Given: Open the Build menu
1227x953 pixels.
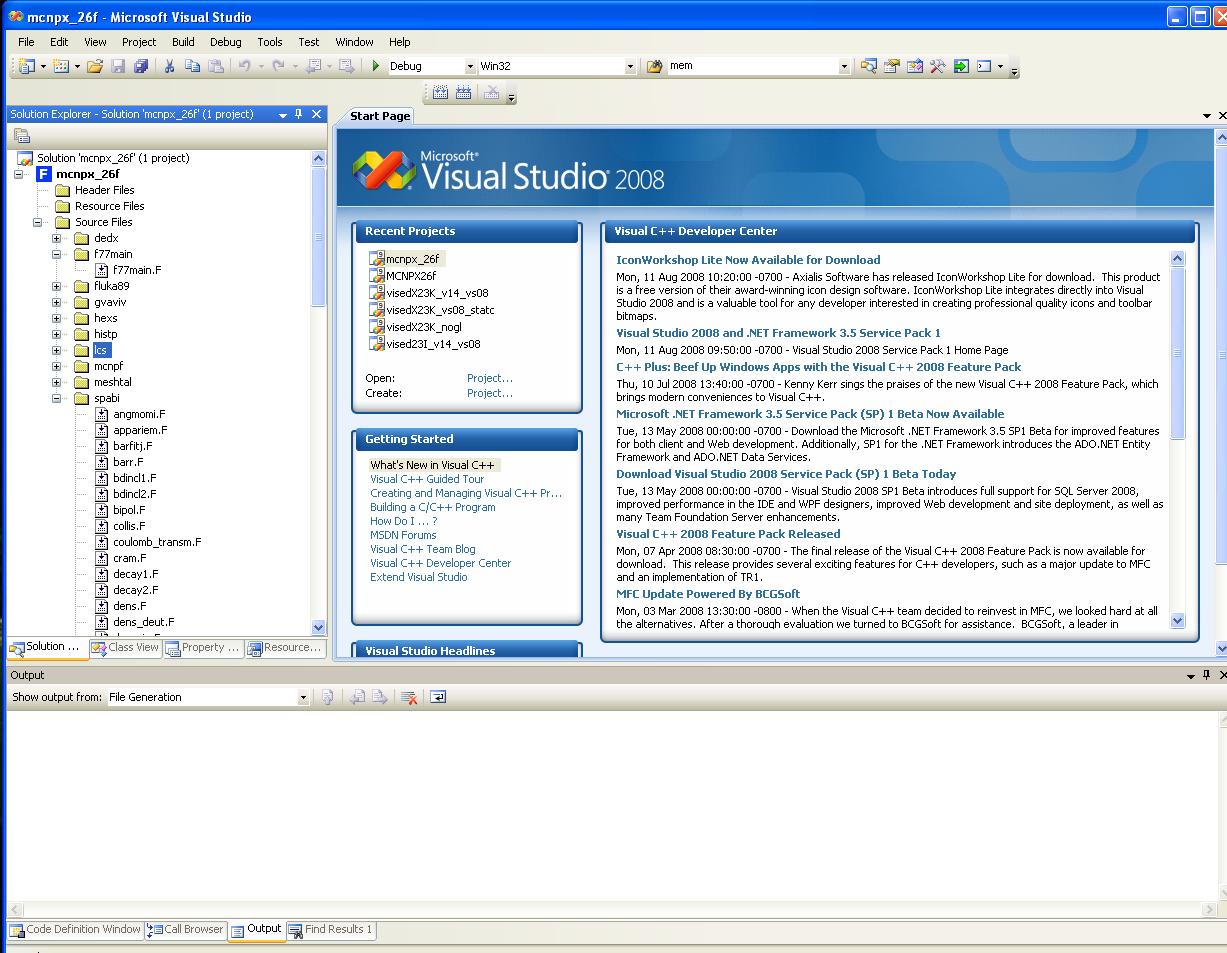Looking at the screenshot, I should [x=183, y=42].
